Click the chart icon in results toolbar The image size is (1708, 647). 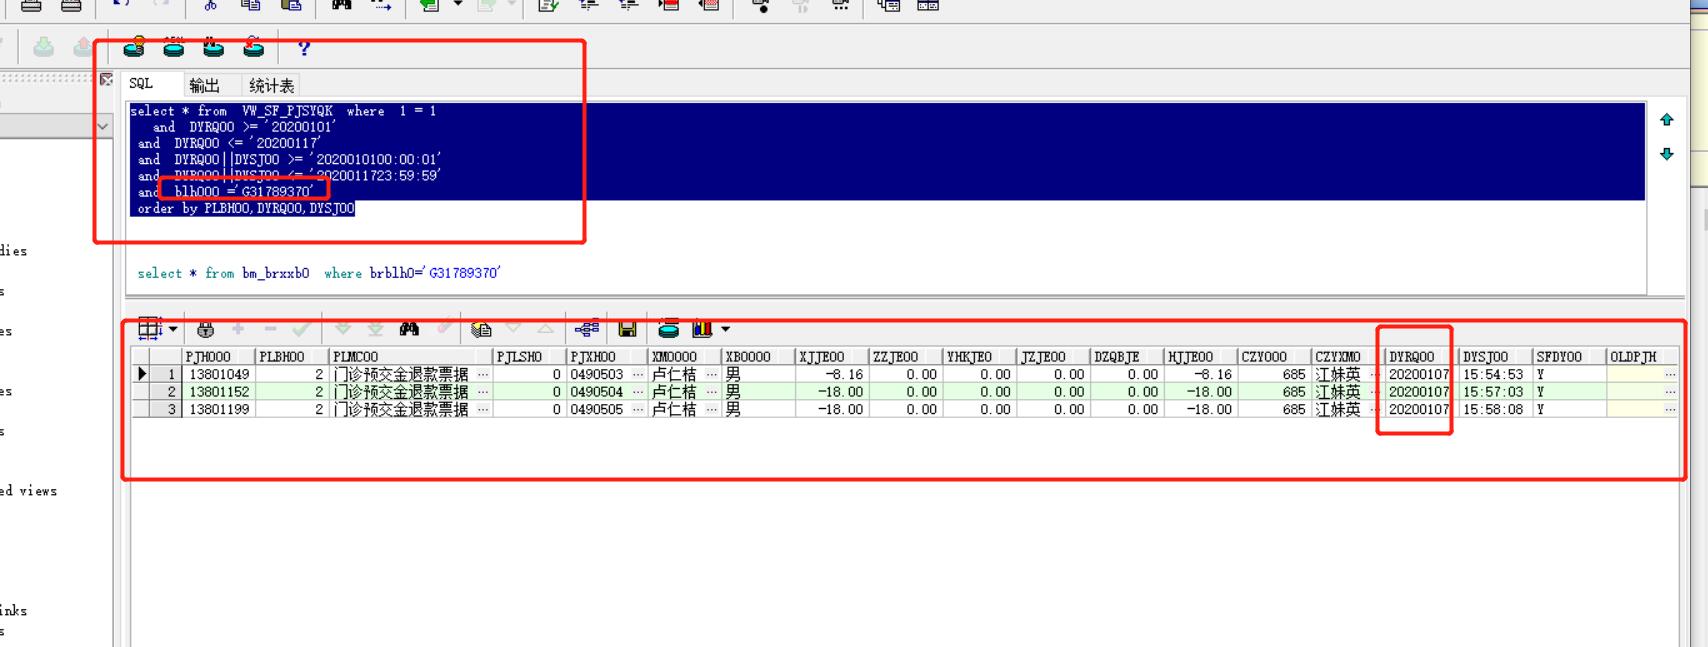703,328
